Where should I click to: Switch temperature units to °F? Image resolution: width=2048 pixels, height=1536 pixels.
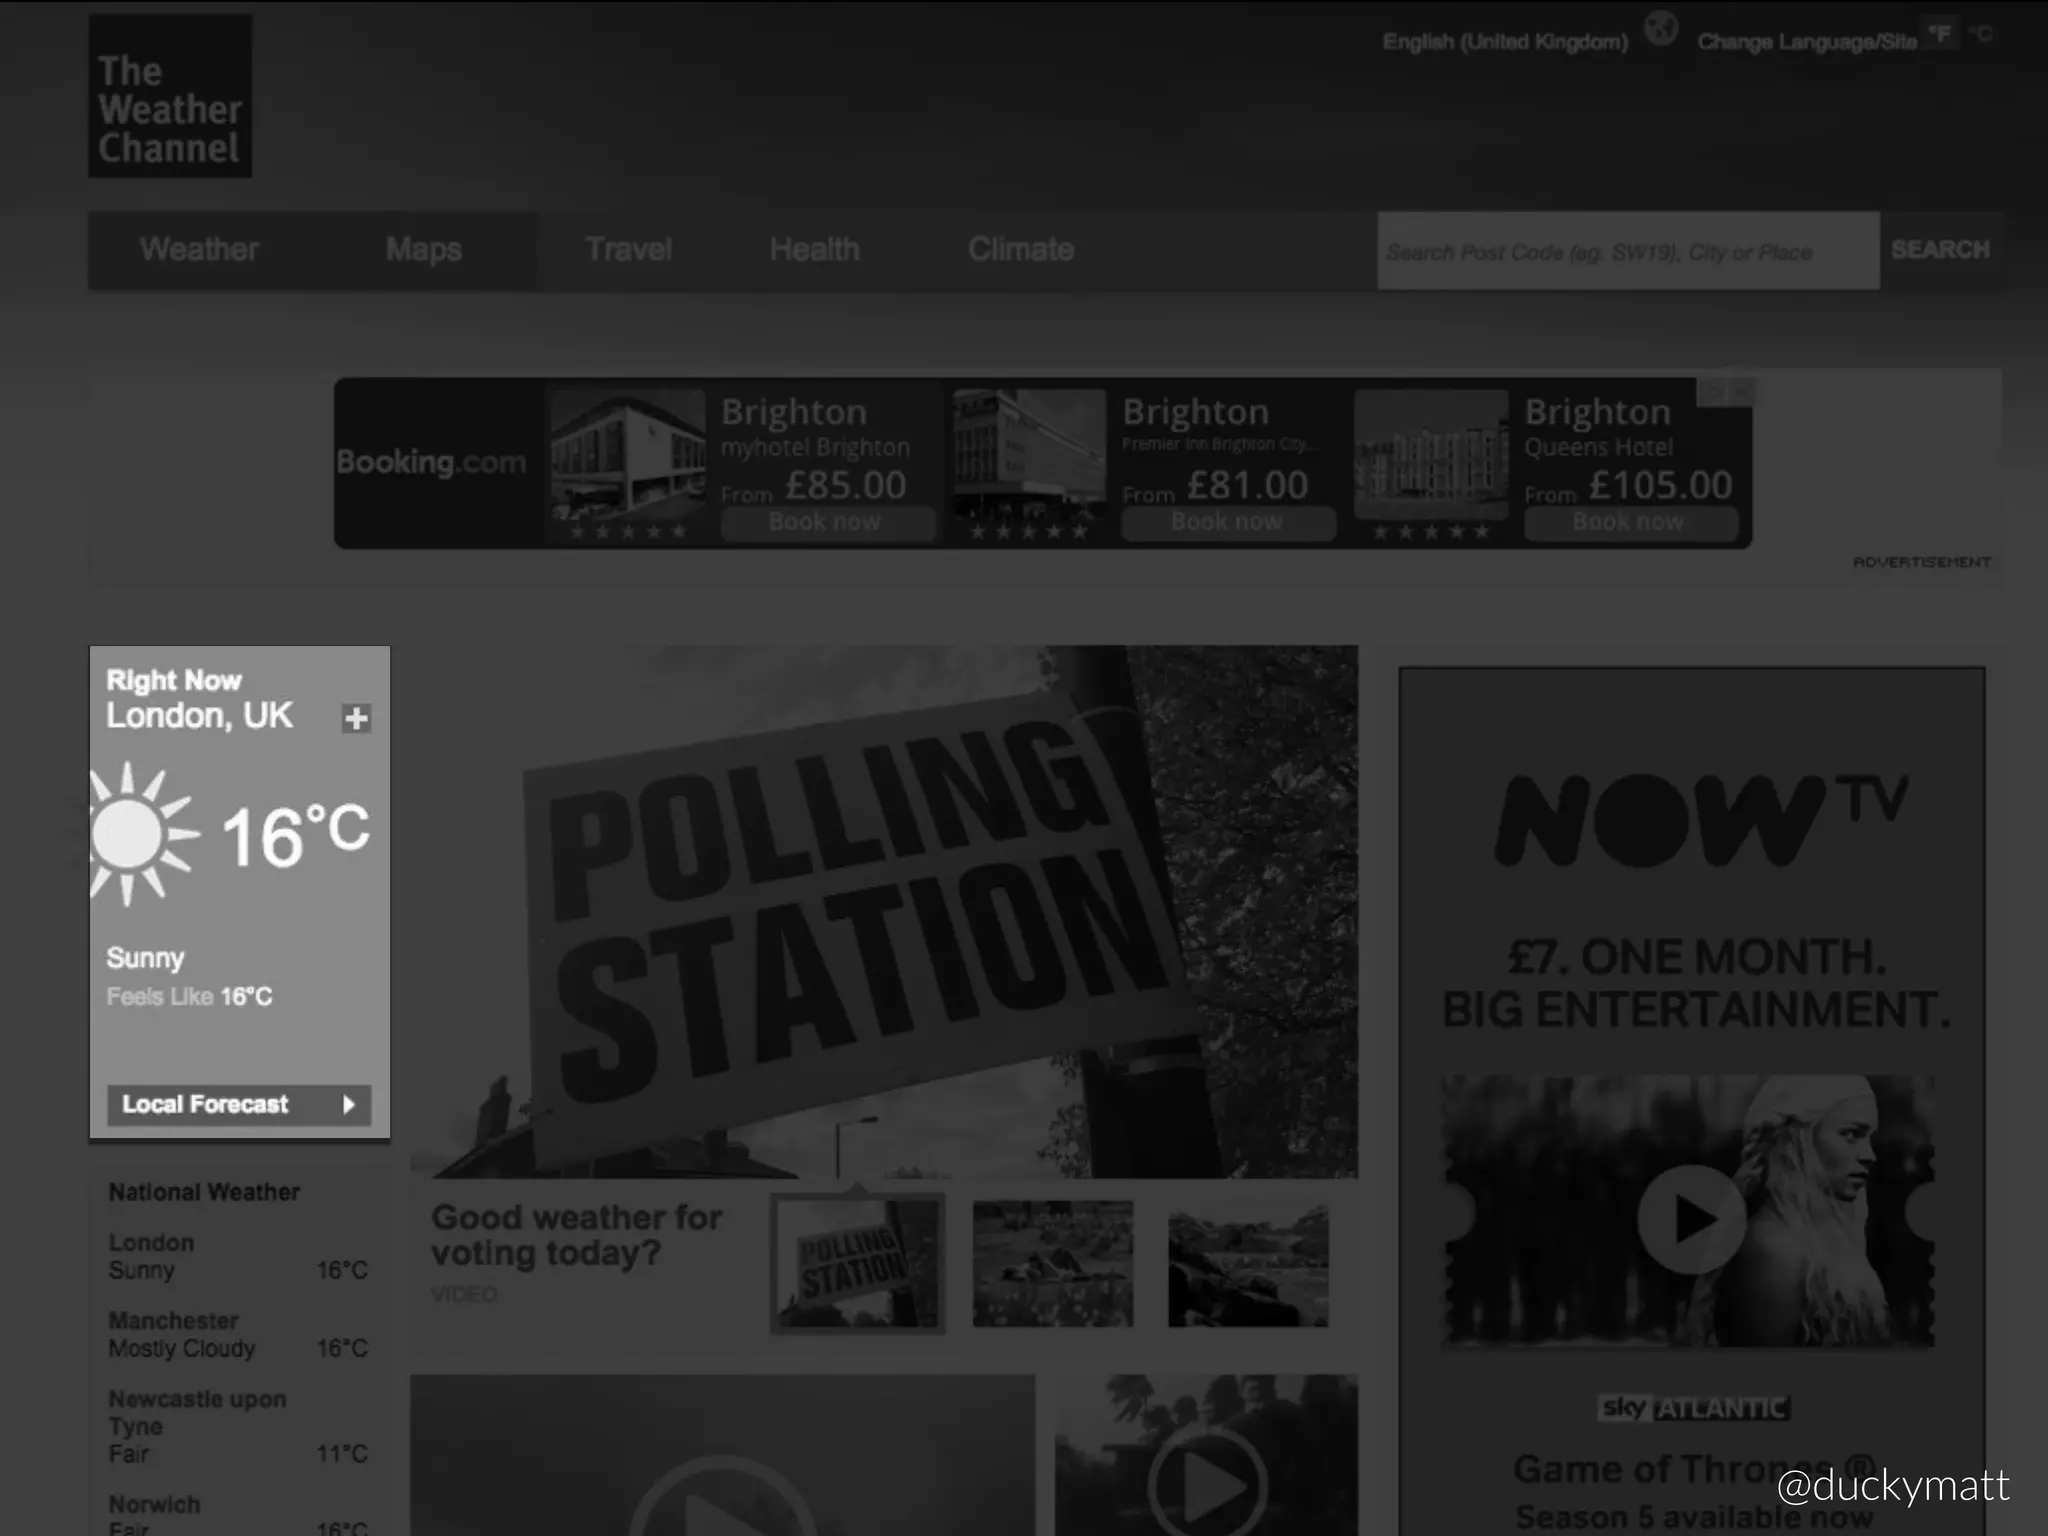(1940, 35)
